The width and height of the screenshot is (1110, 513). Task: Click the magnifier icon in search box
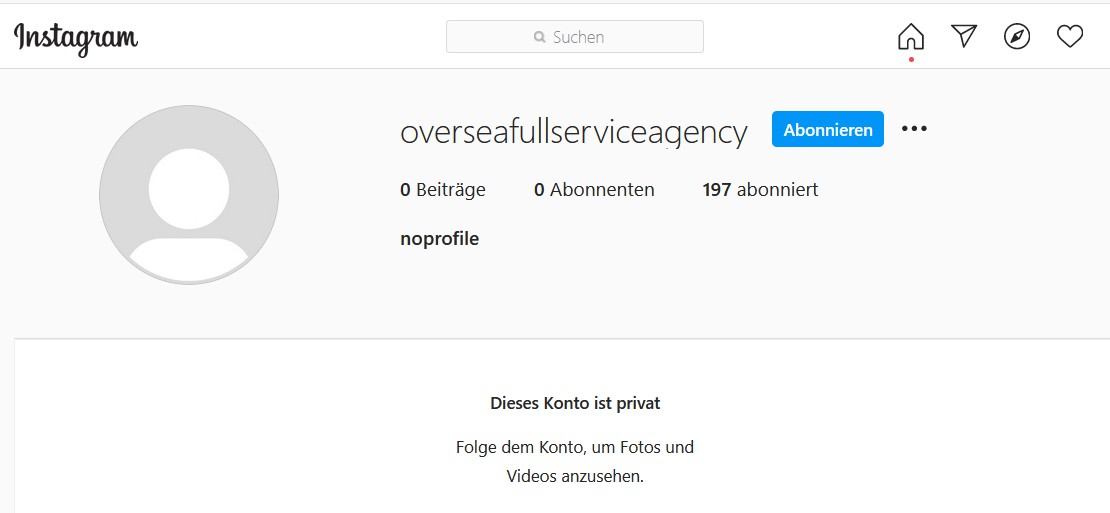540,37
